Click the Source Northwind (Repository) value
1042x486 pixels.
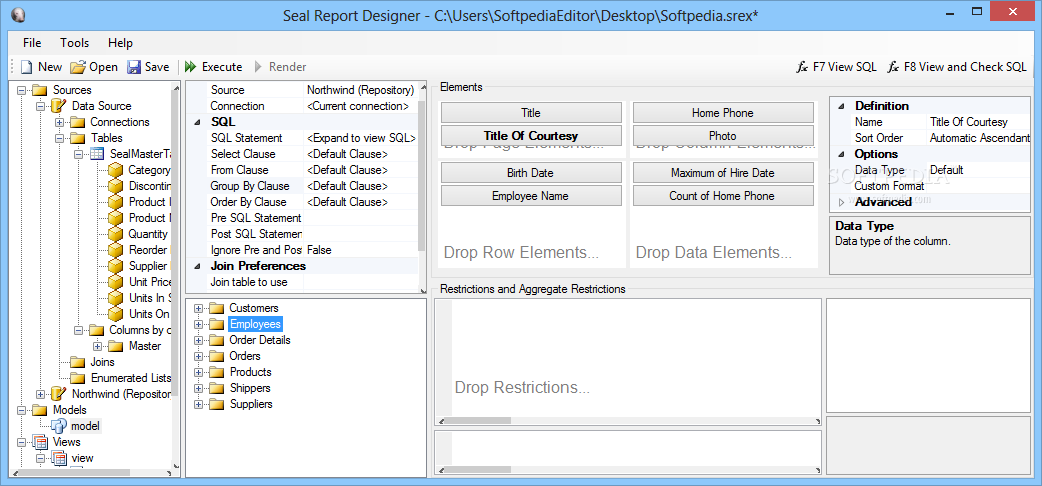[361, 90]
